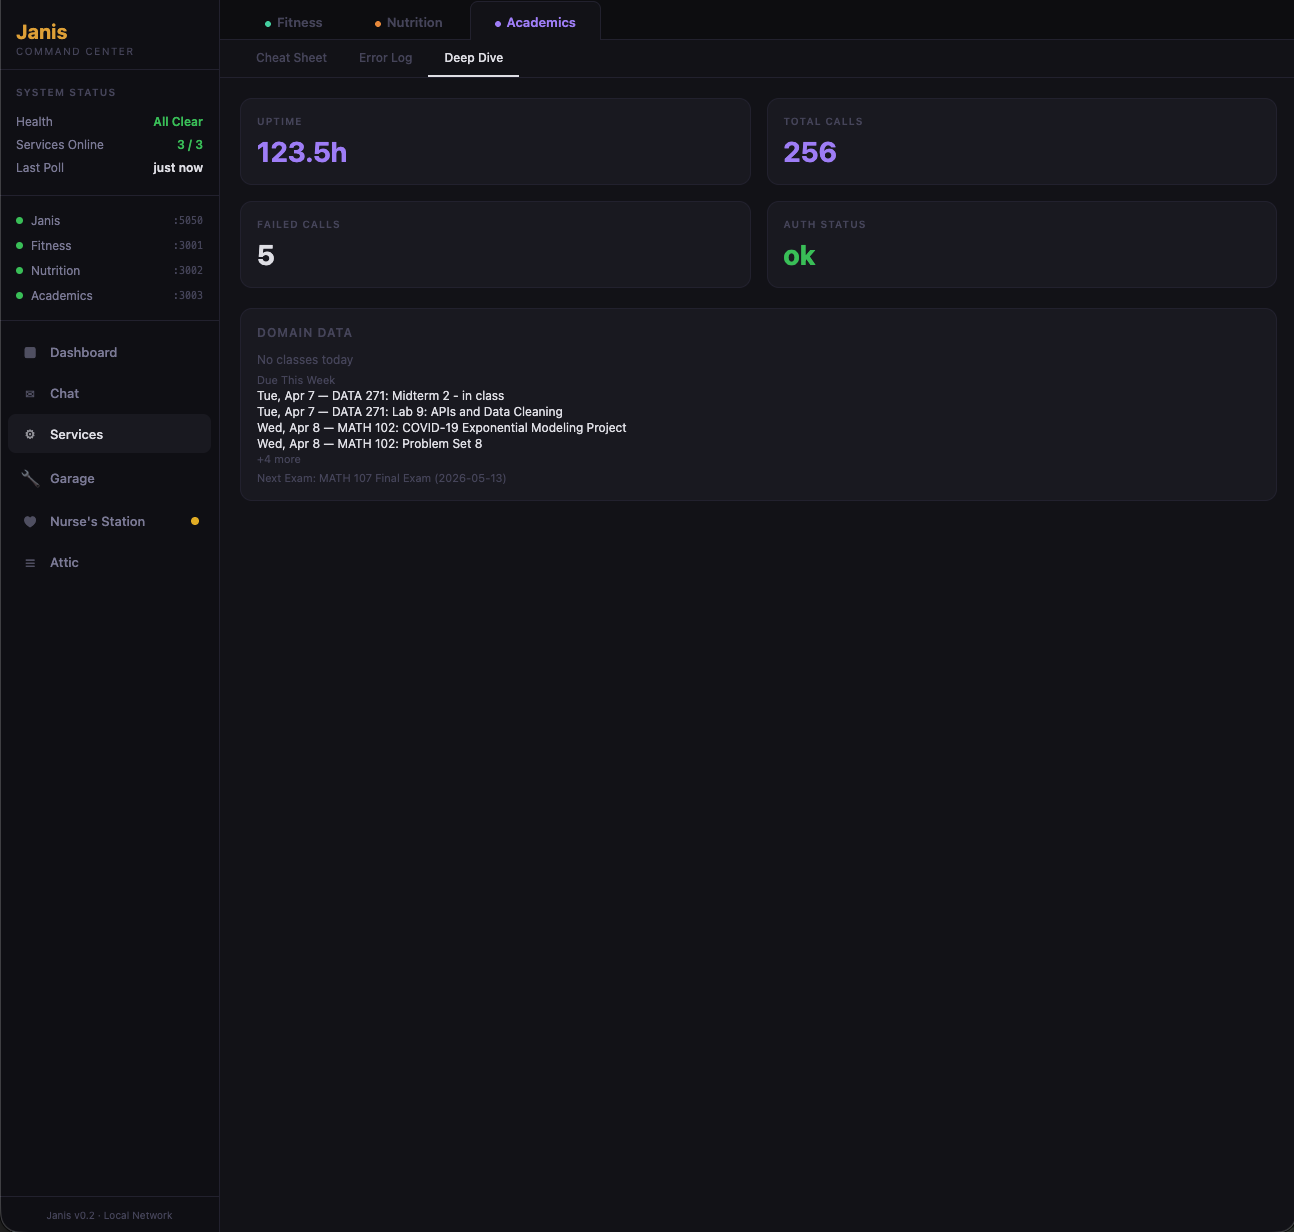Click the Services gear icon

[x=30, y=435]
